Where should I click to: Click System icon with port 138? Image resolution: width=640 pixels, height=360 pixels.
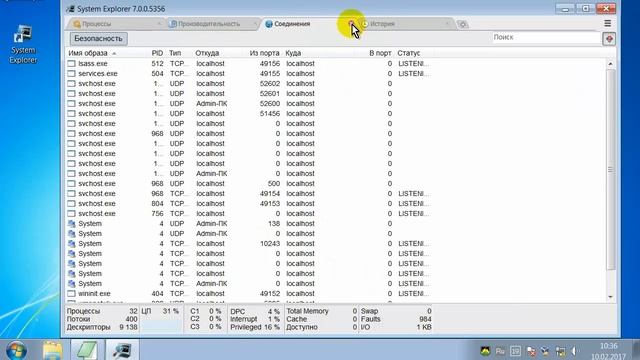pyautogui.click(x=71, y=224)
